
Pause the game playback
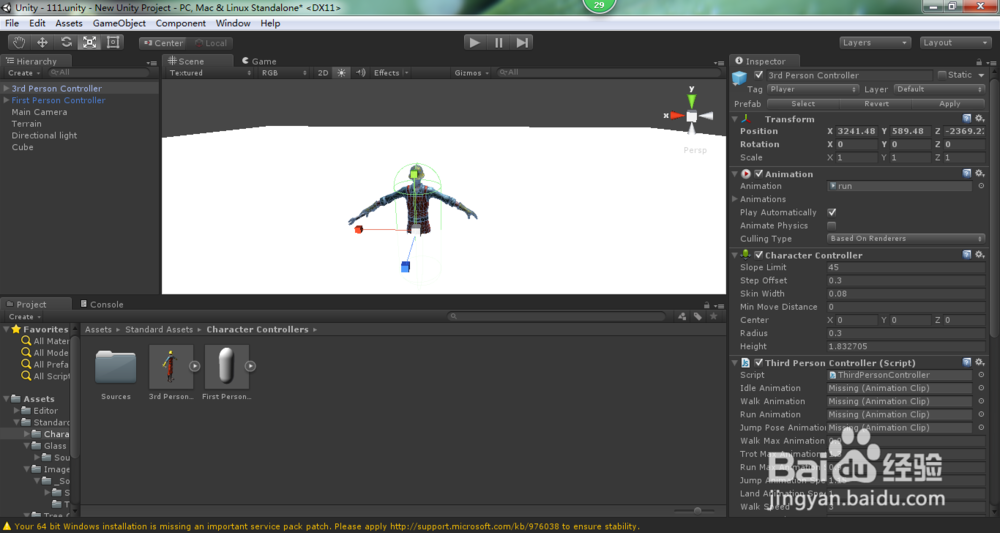(x=498, y=43)
